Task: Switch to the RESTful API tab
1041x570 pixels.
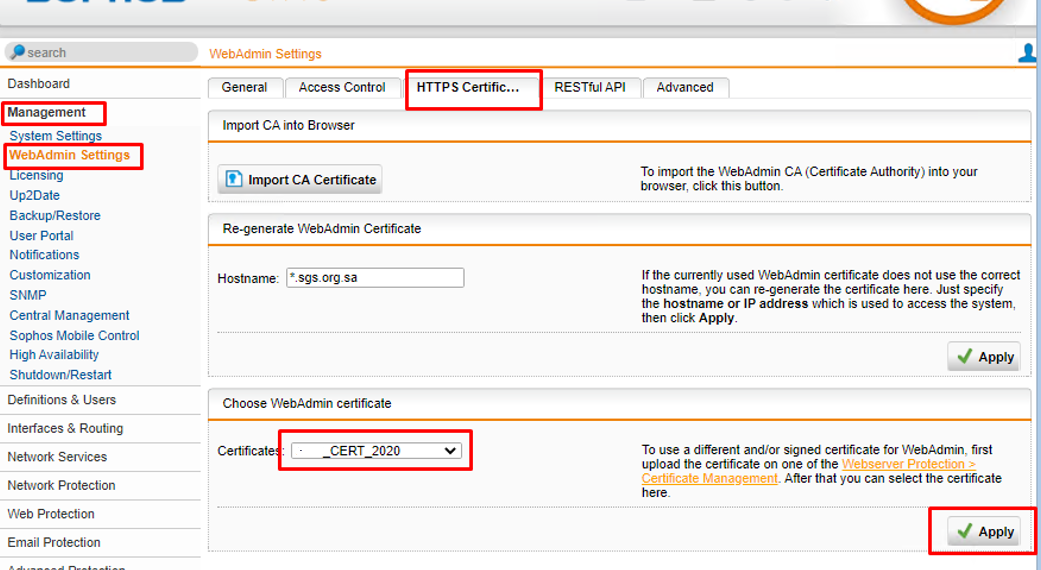Action: 590,88
